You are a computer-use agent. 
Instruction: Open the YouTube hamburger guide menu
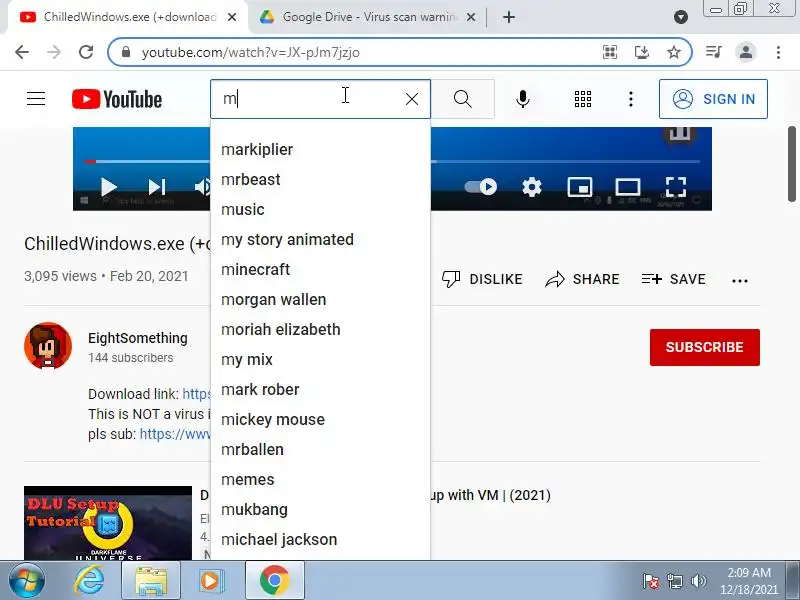(36, 98)
